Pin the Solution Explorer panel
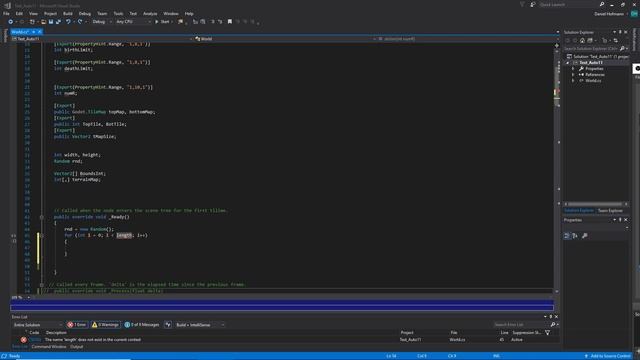640x360 pixels. tap(620, 32)
